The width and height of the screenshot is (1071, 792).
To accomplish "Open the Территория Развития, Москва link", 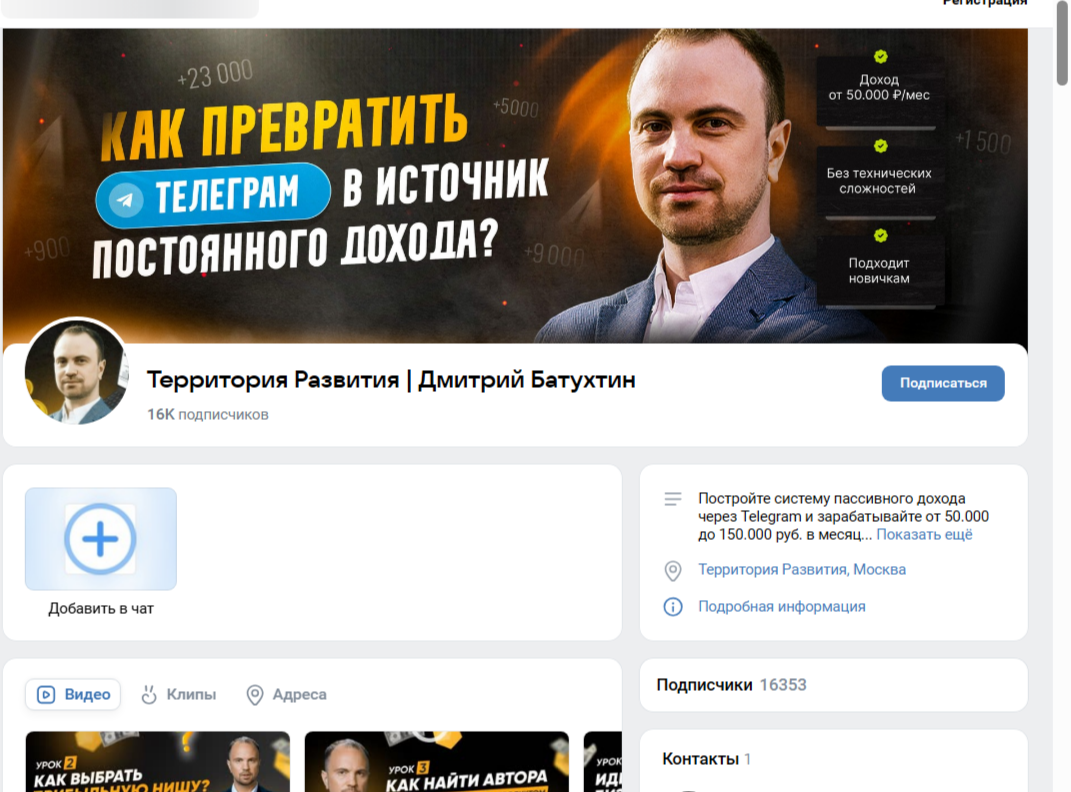I will [802, 569].
